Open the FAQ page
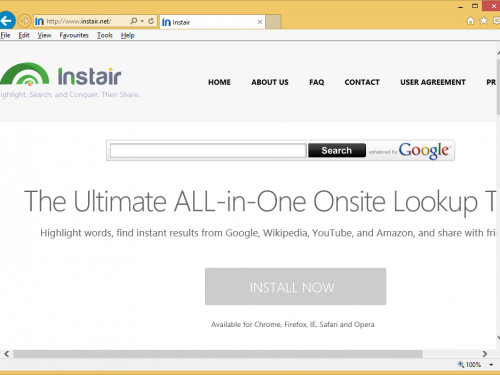Viewport: 500px width, 375px height. pos(317,82)
